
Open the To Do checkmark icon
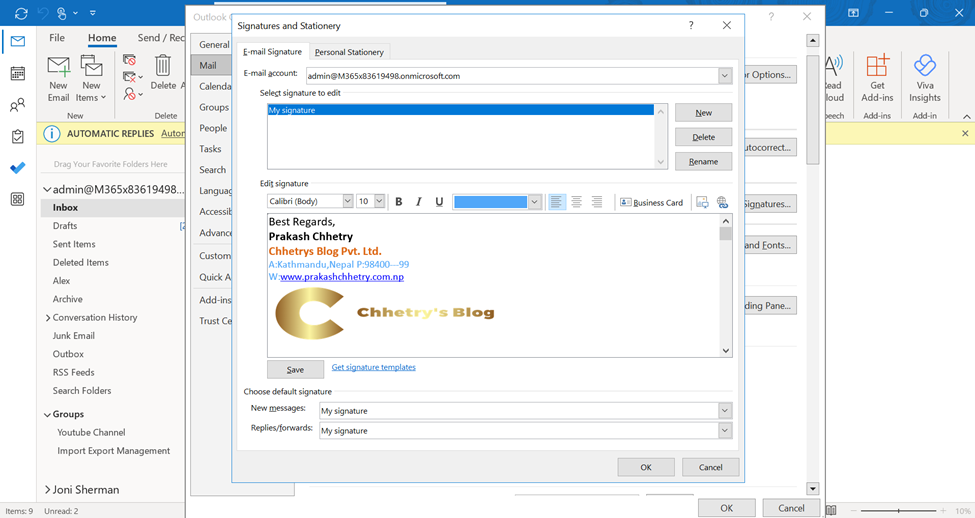[17, 168]
